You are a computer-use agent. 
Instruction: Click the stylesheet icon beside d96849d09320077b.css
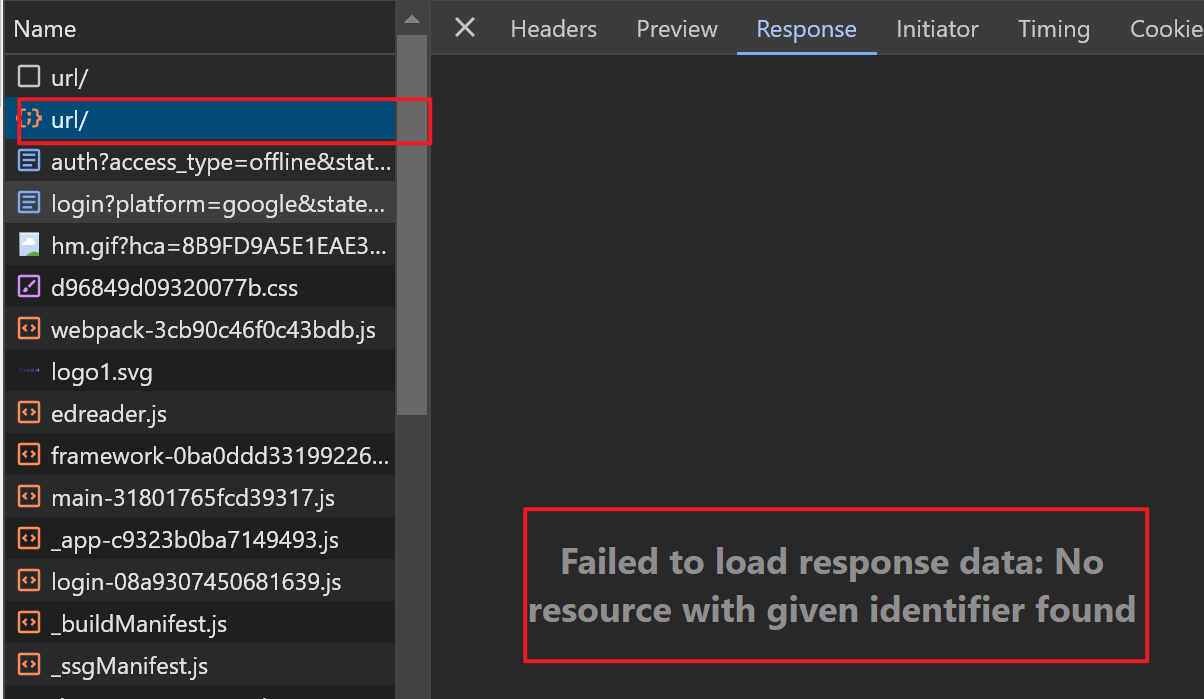(30, 287)
